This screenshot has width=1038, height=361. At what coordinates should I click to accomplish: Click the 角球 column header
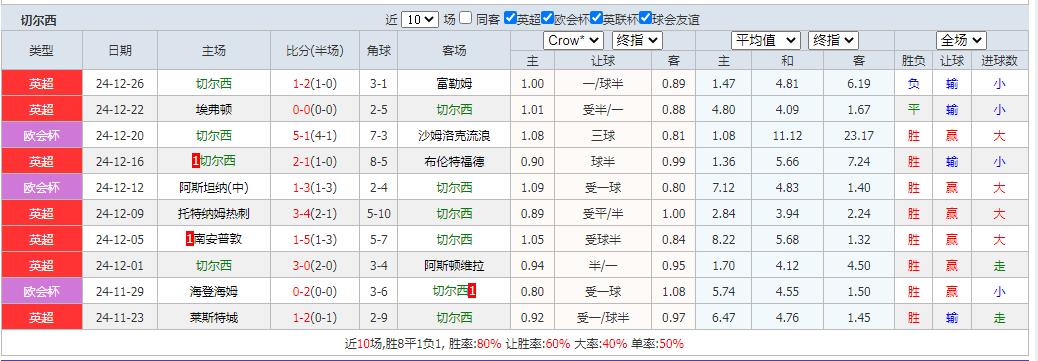point(378,50)
